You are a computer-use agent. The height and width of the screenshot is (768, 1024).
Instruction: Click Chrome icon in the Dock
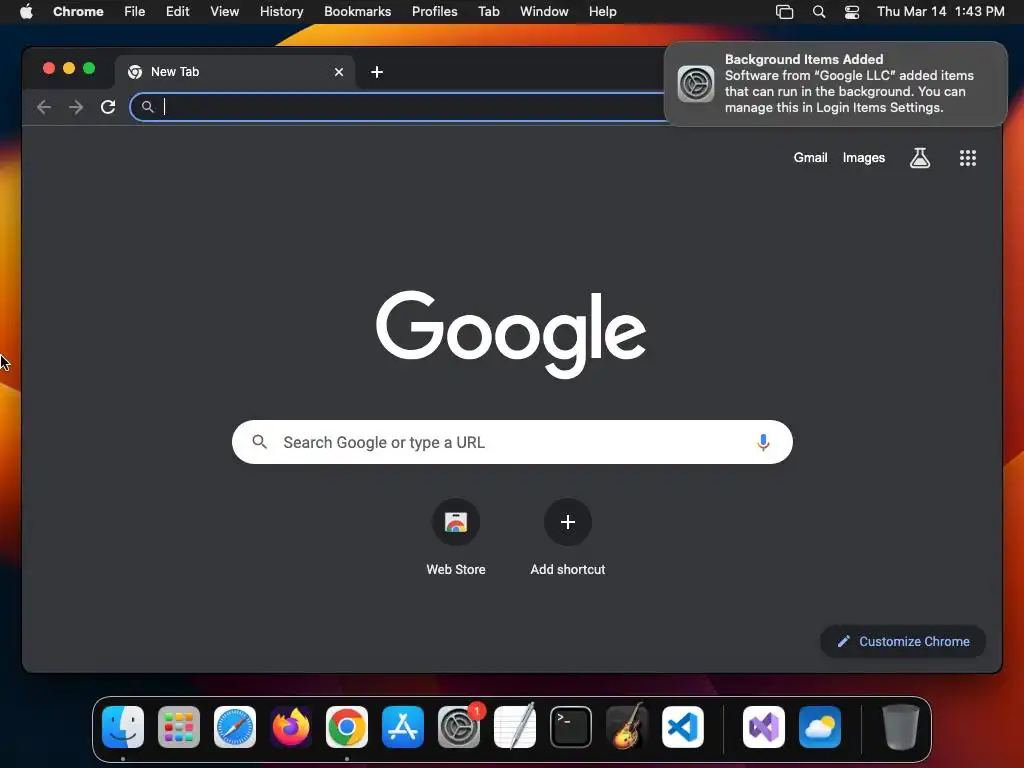pos(347,727)
